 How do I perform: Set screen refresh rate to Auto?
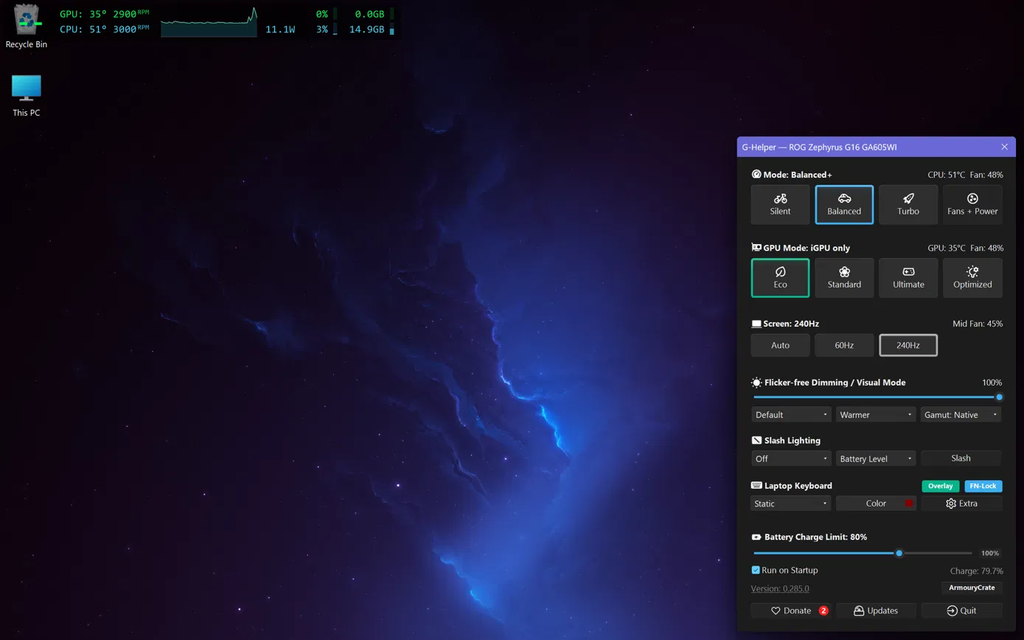point(780,345)
